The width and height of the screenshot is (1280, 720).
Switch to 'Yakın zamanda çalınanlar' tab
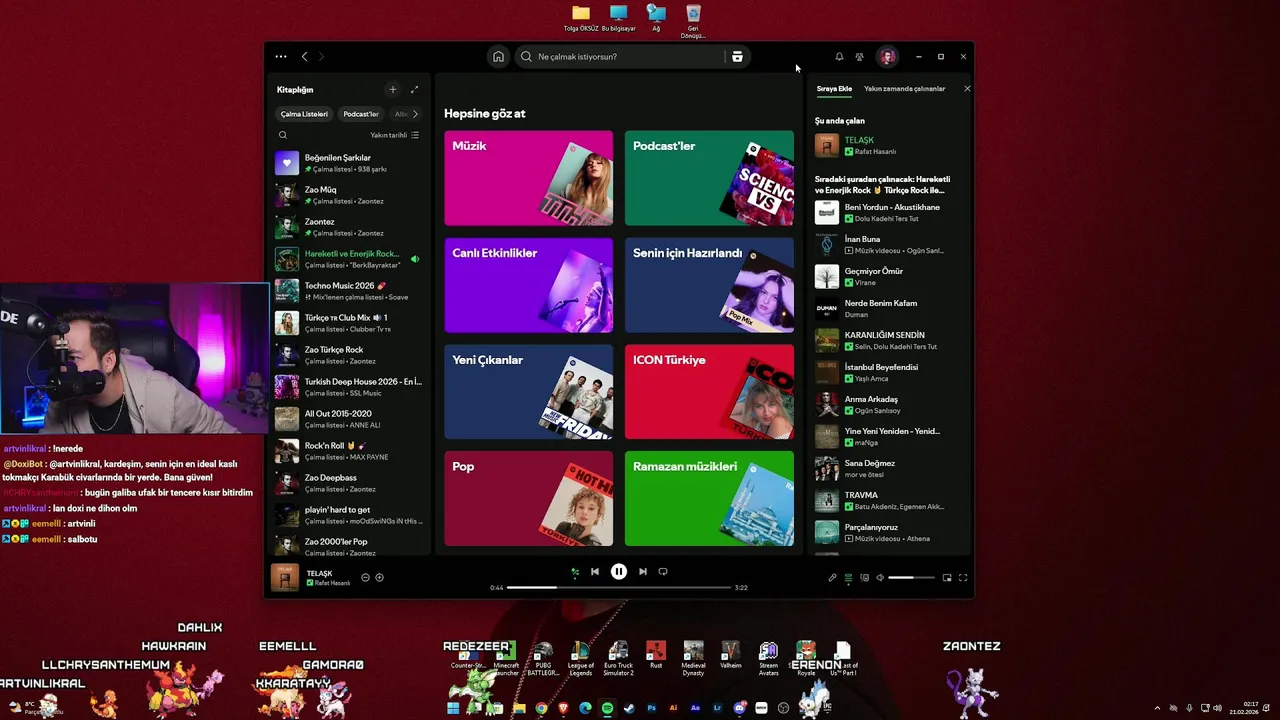(x=904, y=89)
